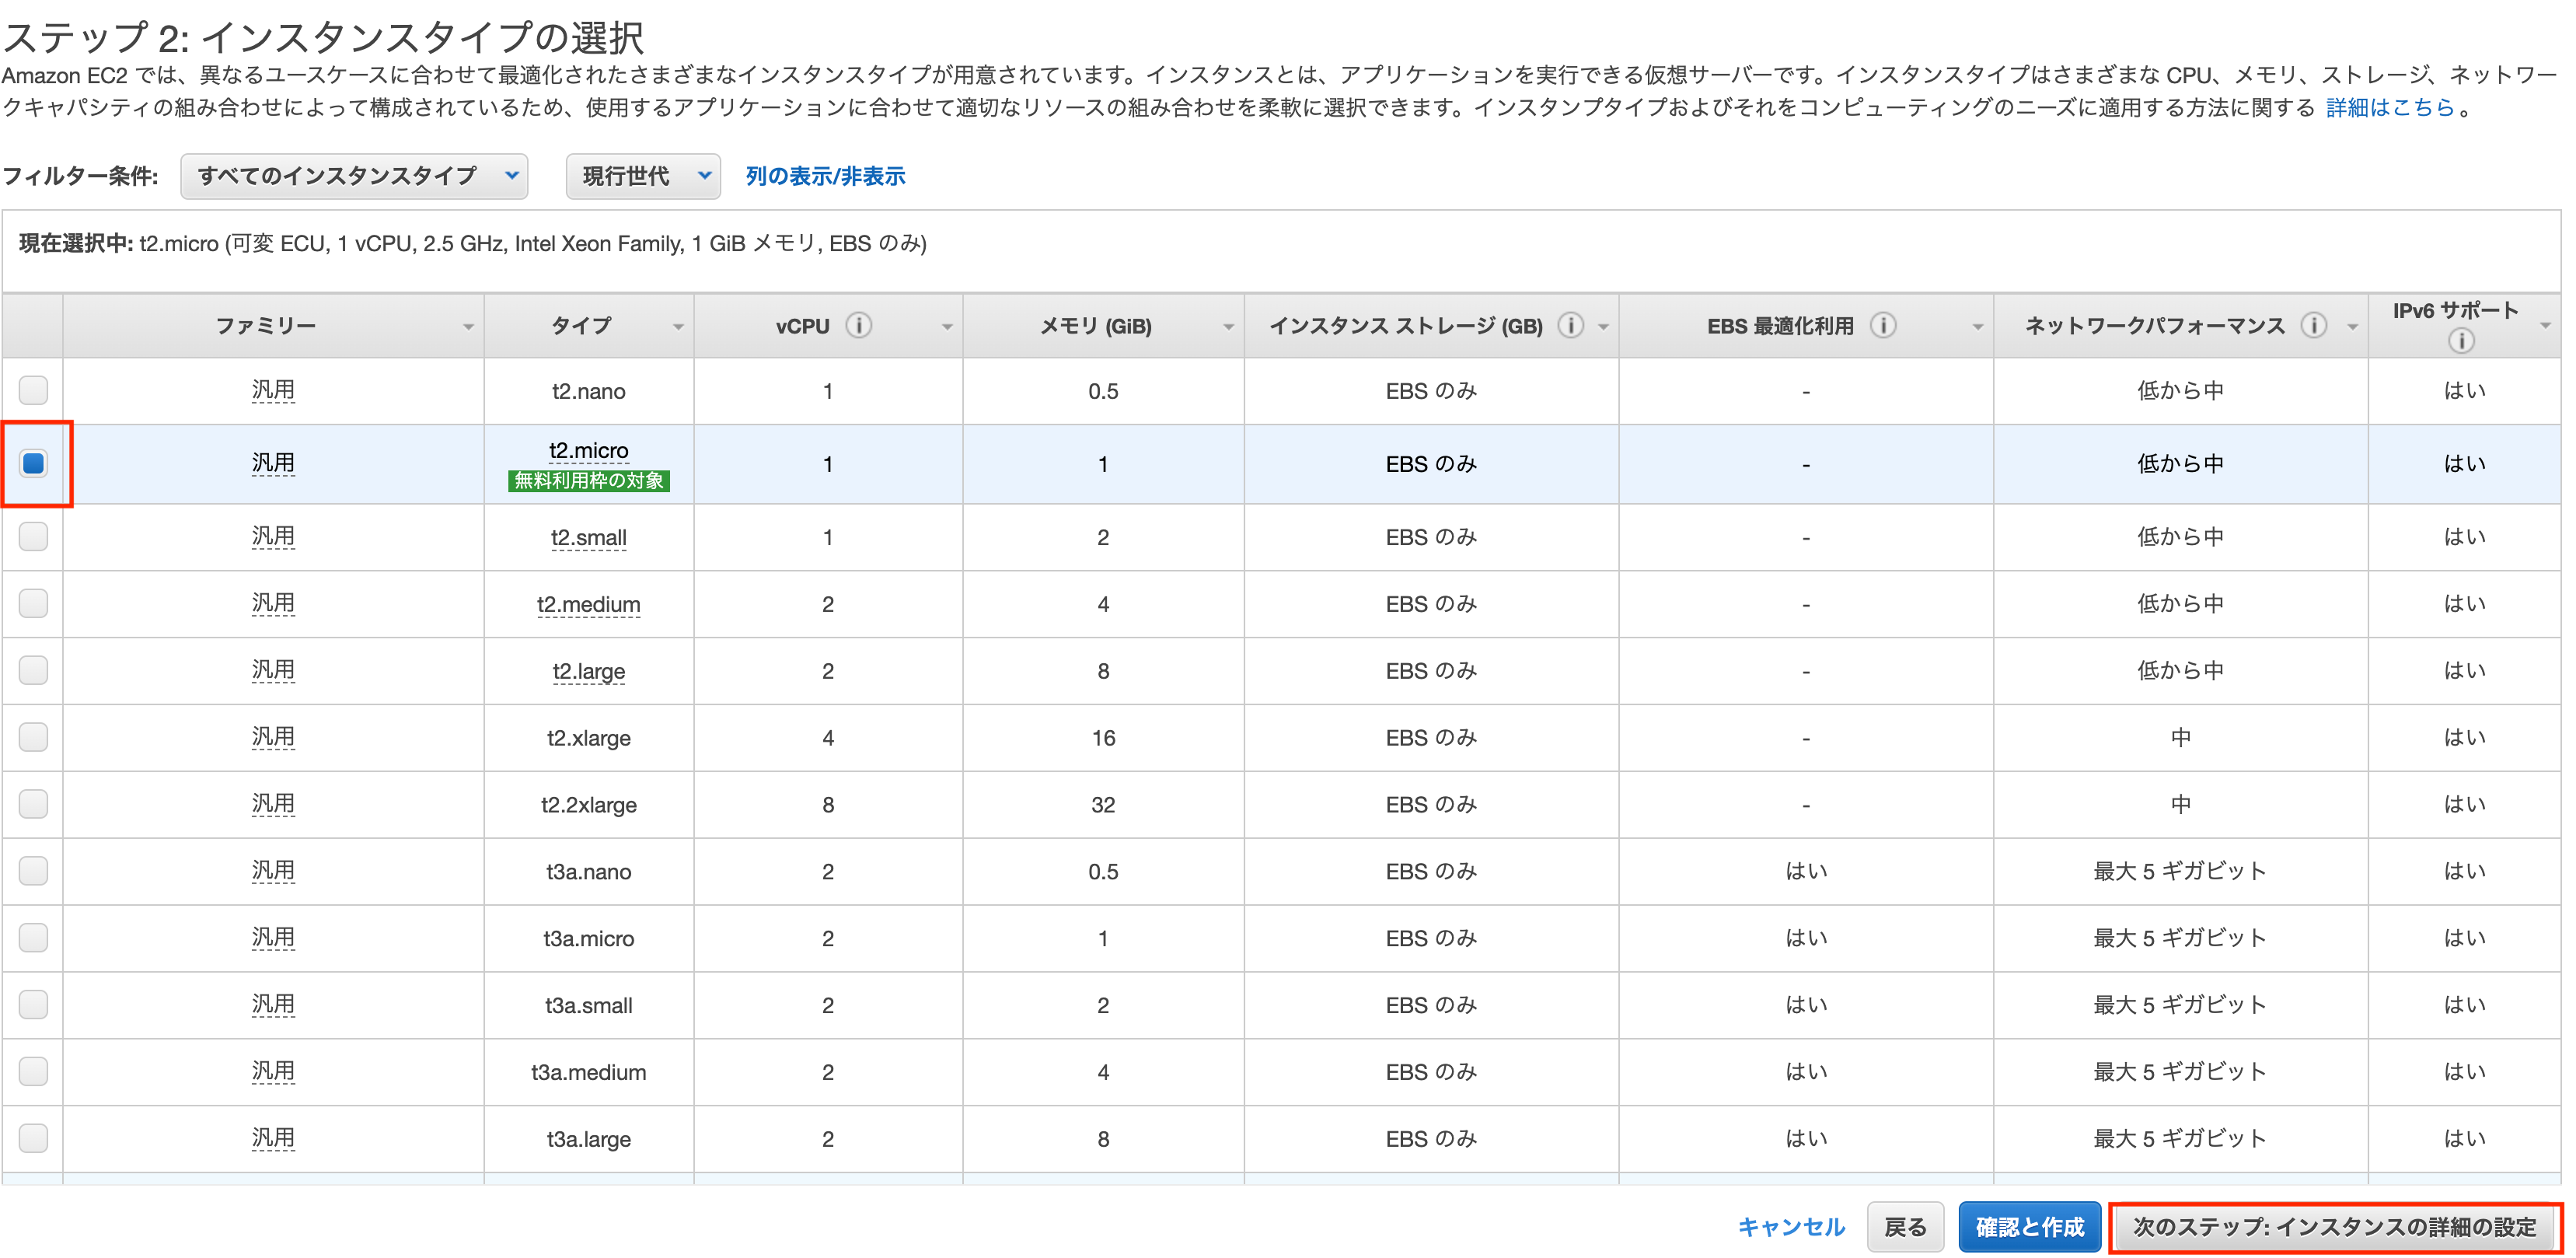This screenshot has width=2576, height=1258.
Task: Click the 戻る button
Action: click(x=1905, y=1227)
